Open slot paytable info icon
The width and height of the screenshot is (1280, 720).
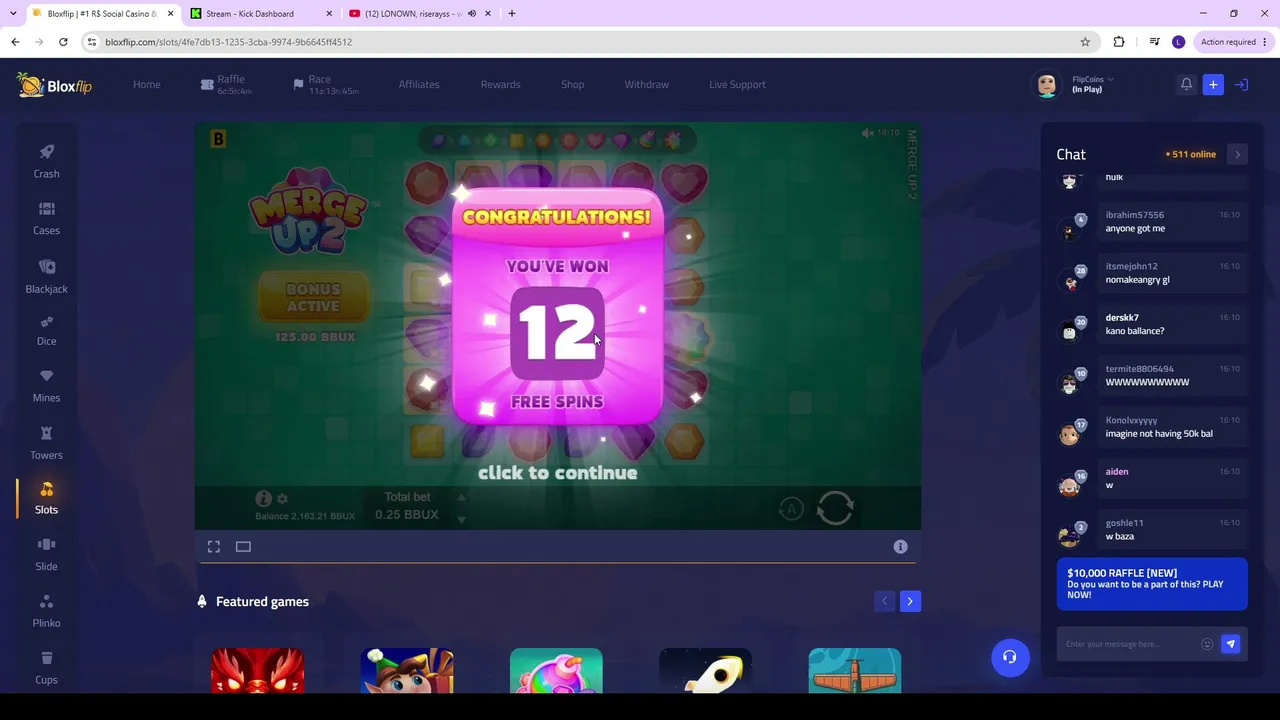tap(264, 498)
